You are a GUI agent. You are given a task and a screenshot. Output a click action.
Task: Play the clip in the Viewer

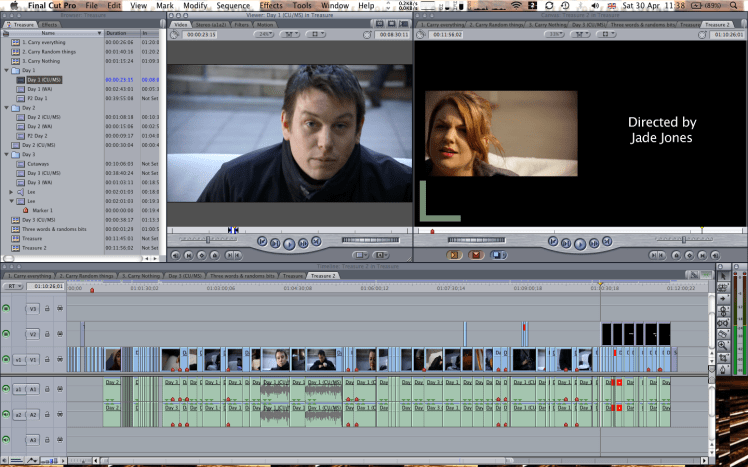pos(289,242)
